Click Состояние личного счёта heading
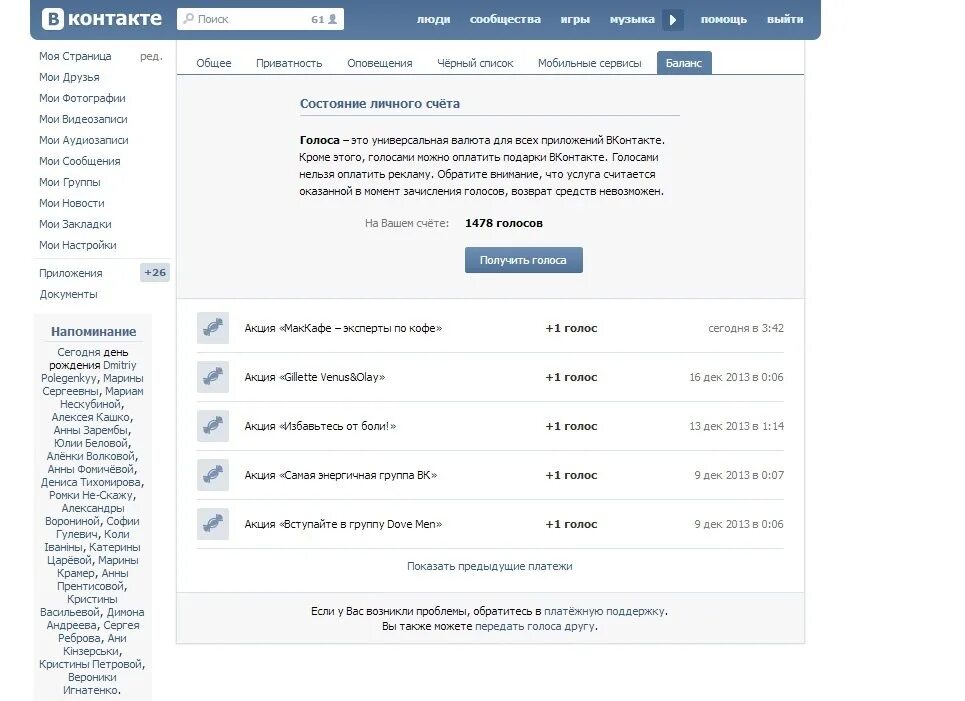 (380, 103)
